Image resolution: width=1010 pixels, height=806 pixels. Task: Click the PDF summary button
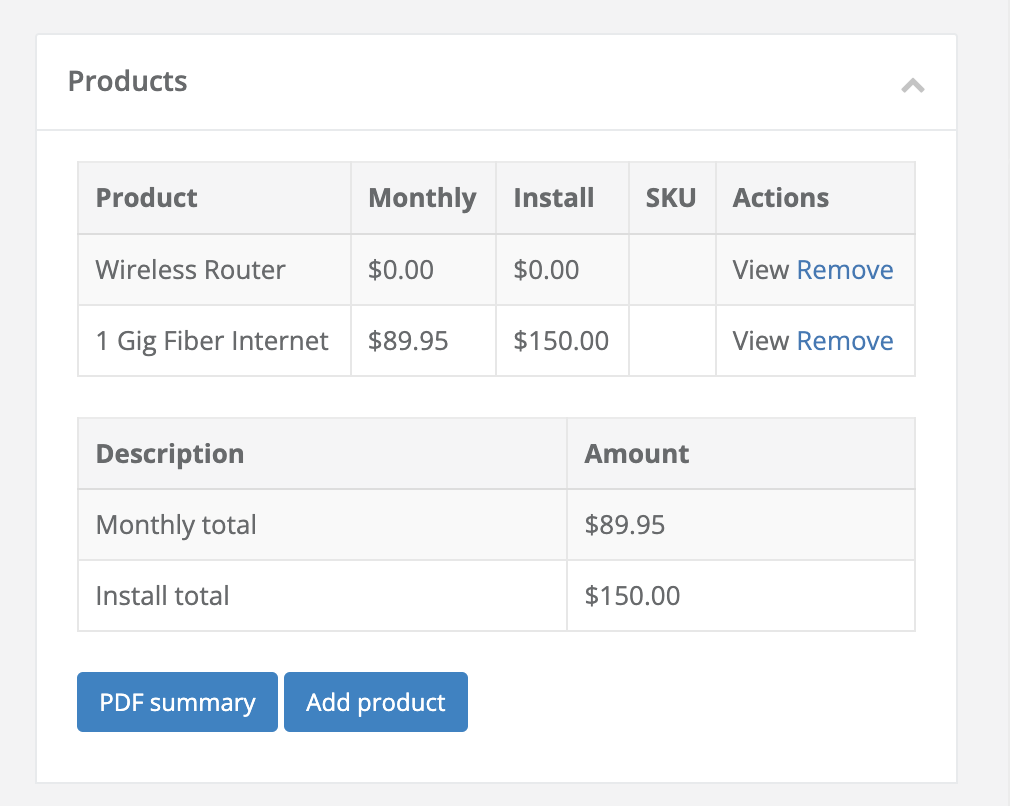point(177,702)
